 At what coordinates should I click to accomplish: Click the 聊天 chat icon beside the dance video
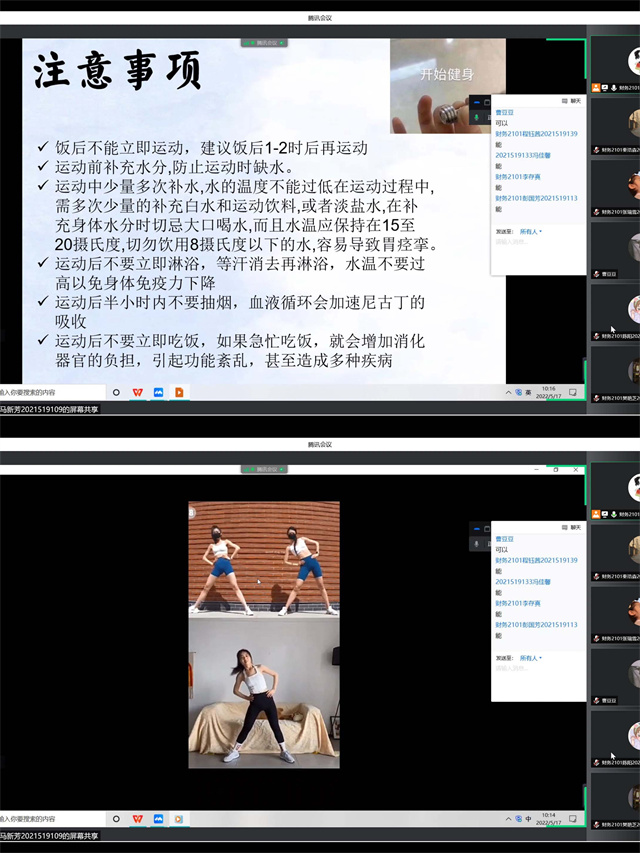(564, 528)
